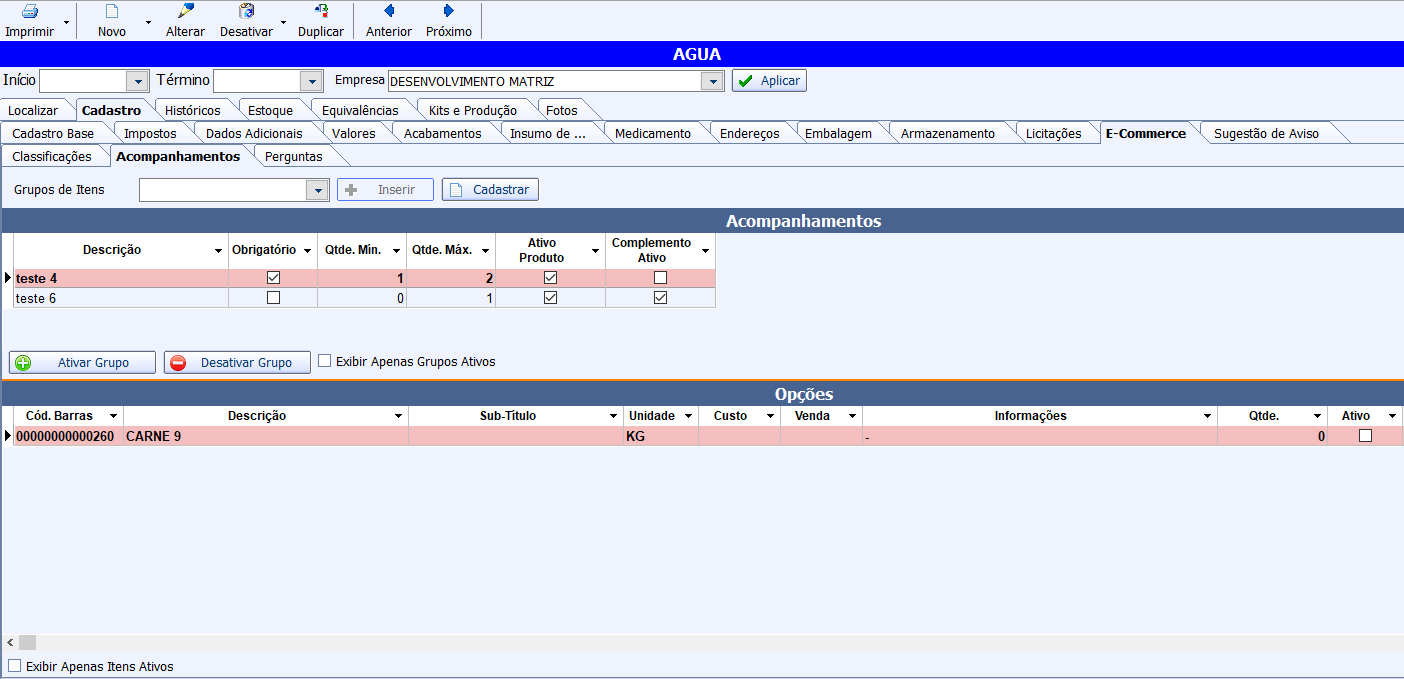Check Ativo checkbox for CARNE 9
Screen dimensions: 1404x679
point(1365,436)
